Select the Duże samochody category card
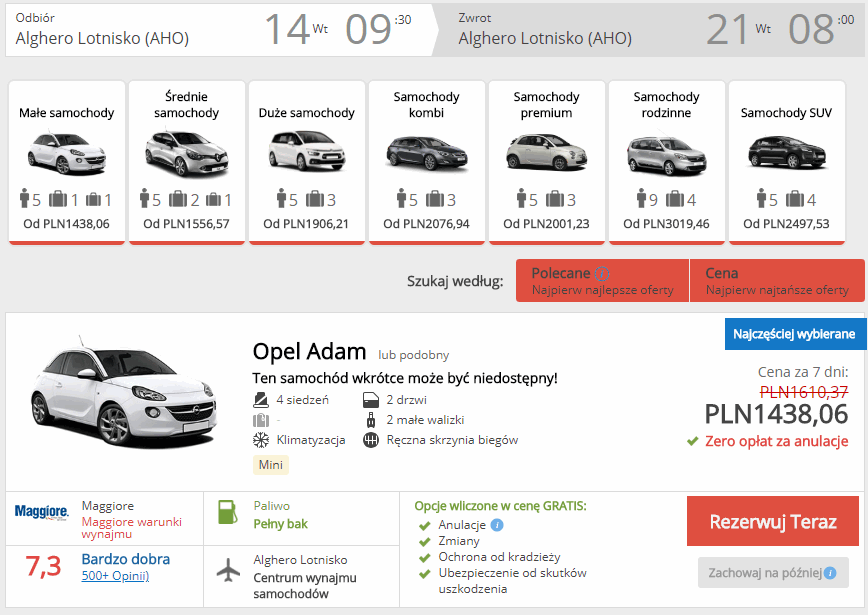 point(307,162)
